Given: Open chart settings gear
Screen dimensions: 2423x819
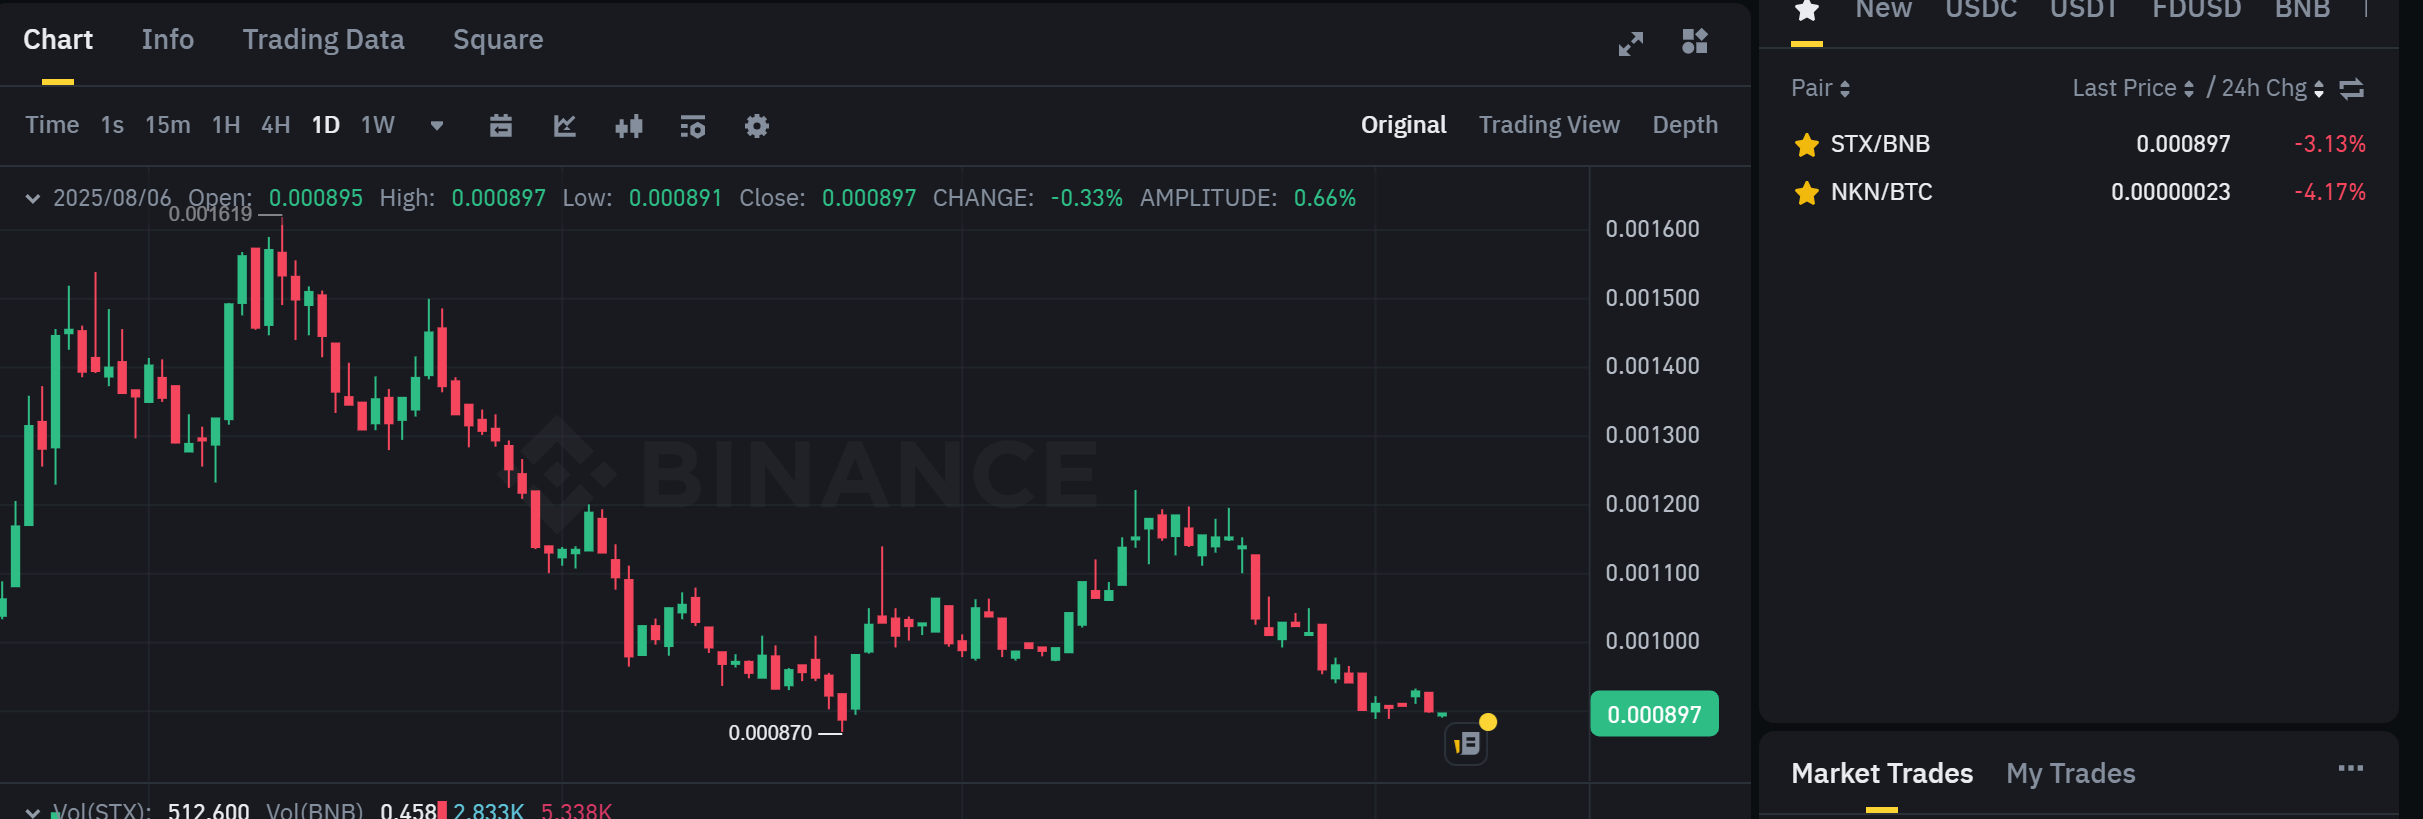Looking at the screenshot, I should (757, 126).
